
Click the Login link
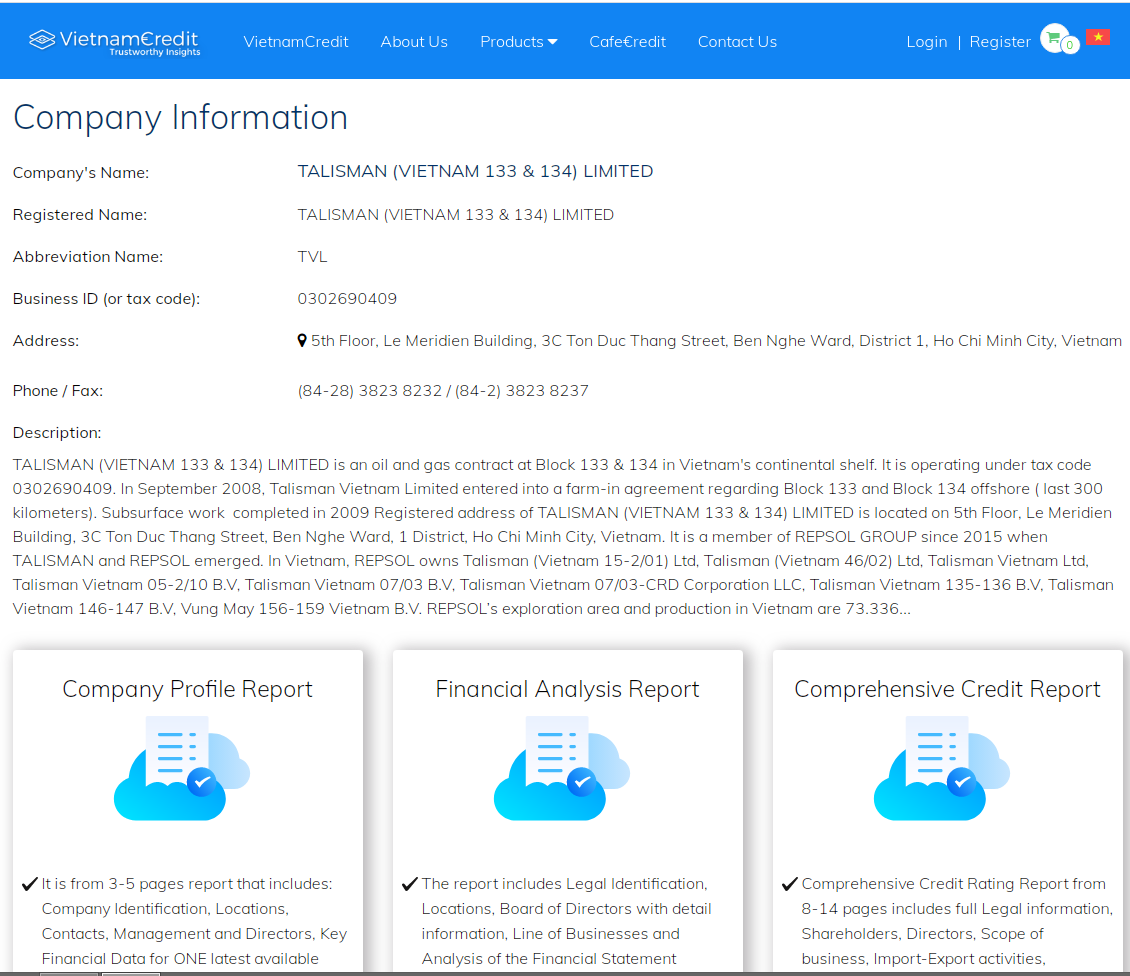pos(927,42)
